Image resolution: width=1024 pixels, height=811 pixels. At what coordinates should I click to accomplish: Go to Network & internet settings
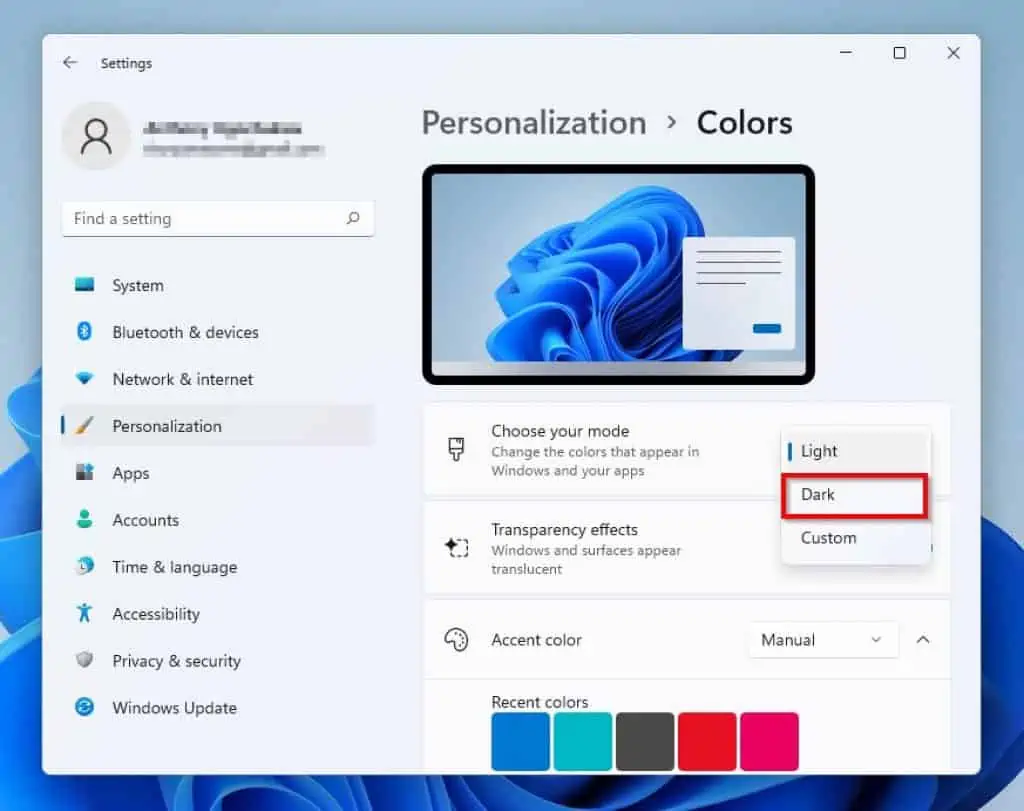pyautogui.click(x=182, y=379)
